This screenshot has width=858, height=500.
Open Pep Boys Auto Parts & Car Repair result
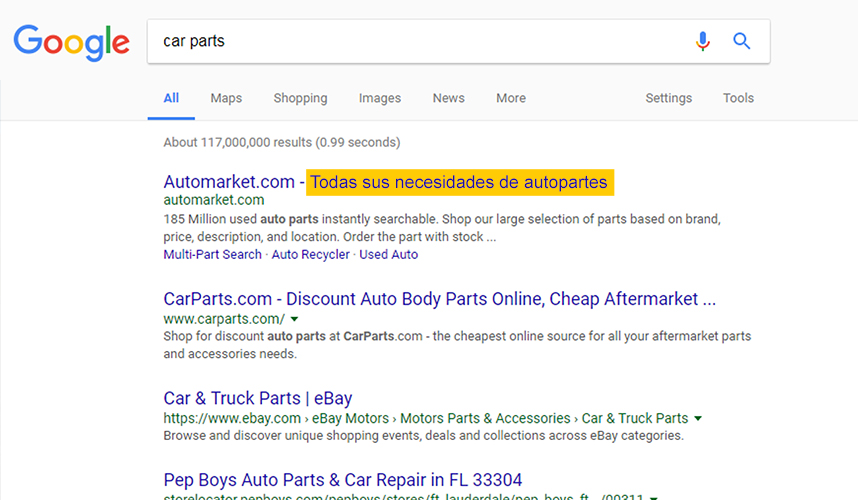343,480
